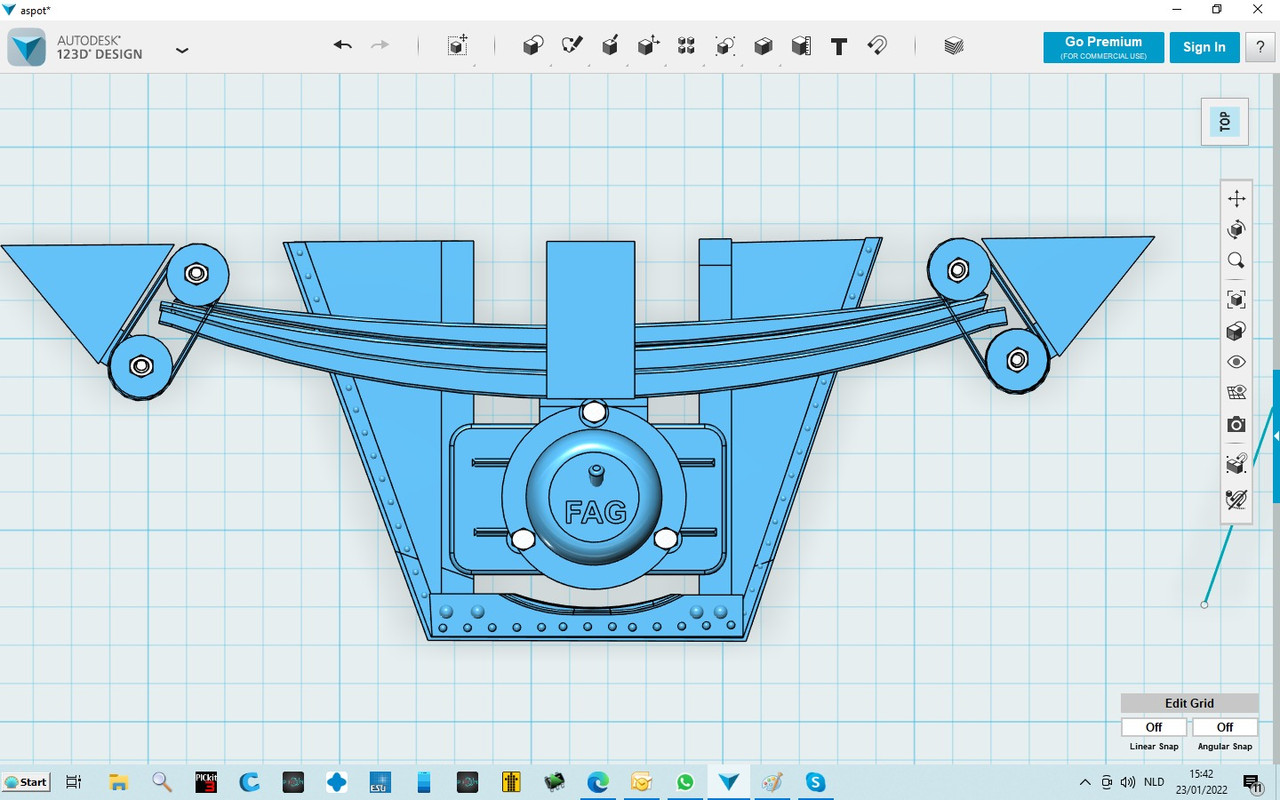This screenshot has width=1280, height=800.
Task: Open the Pattern tool
Action: [686, 46]
